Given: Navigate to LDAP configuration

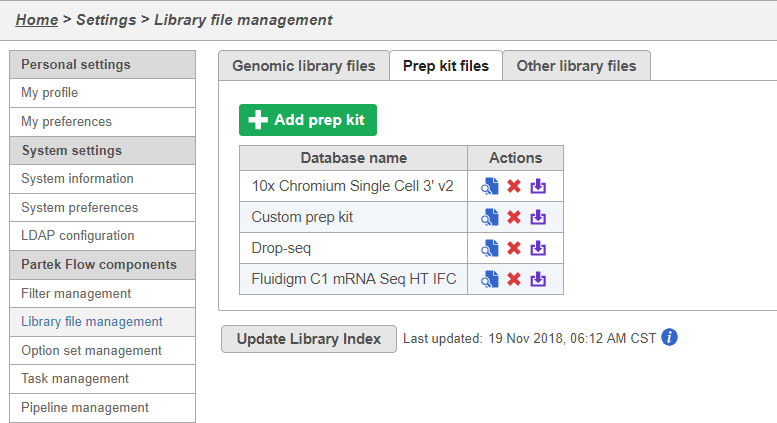Looking at the screenshot, I should pyautogui.click(x=78, y=236).
